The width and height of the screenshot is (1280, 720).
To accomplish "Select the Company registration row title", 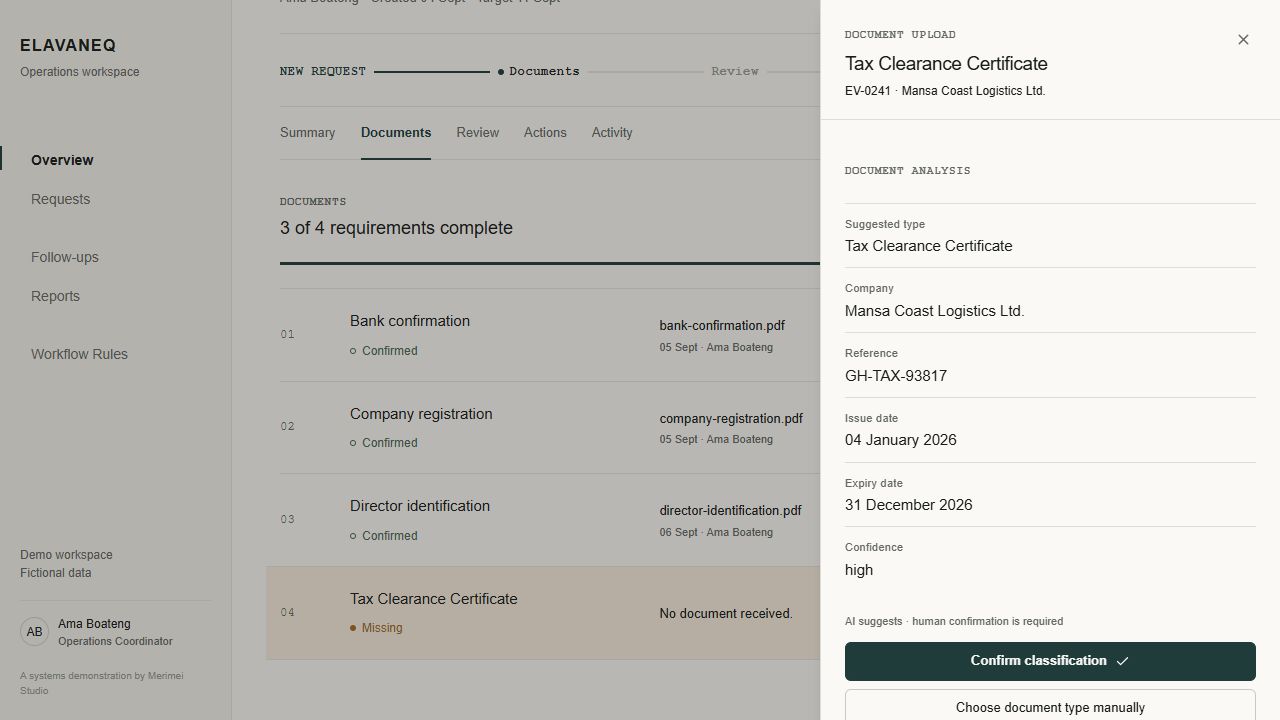I will [421, 414].
